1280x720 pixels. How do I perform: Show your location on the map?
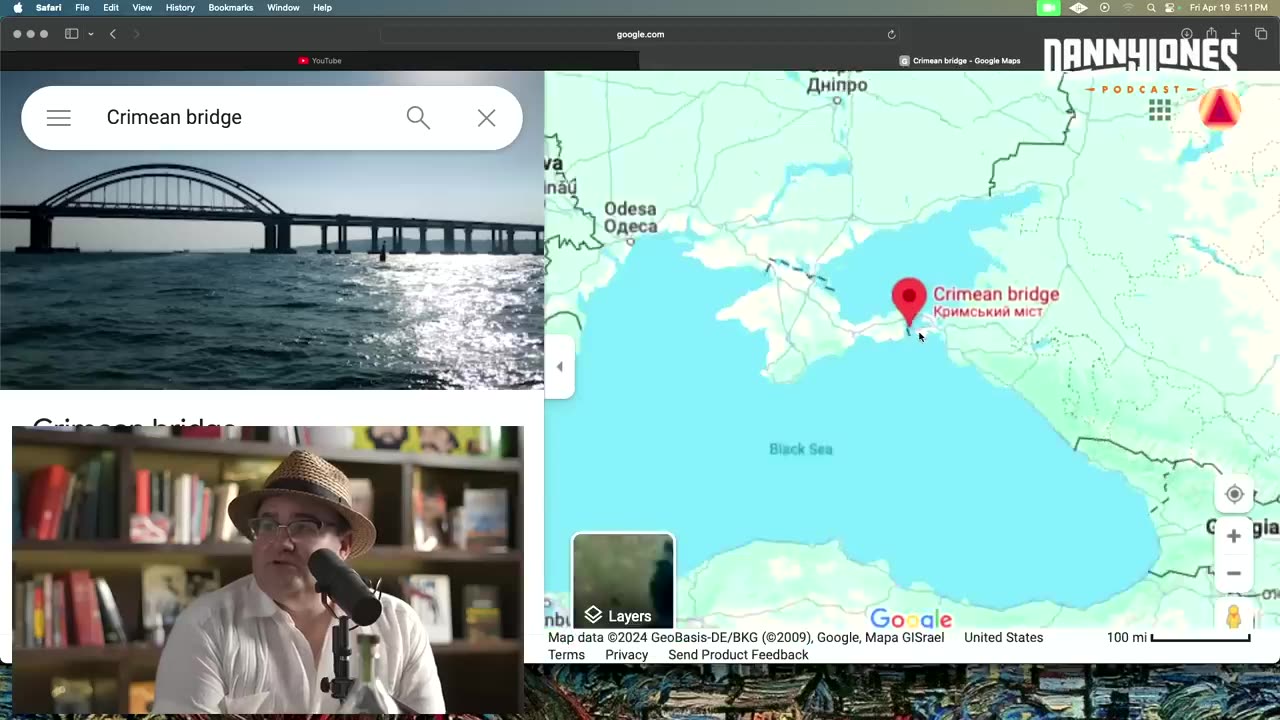[1234, 495]
